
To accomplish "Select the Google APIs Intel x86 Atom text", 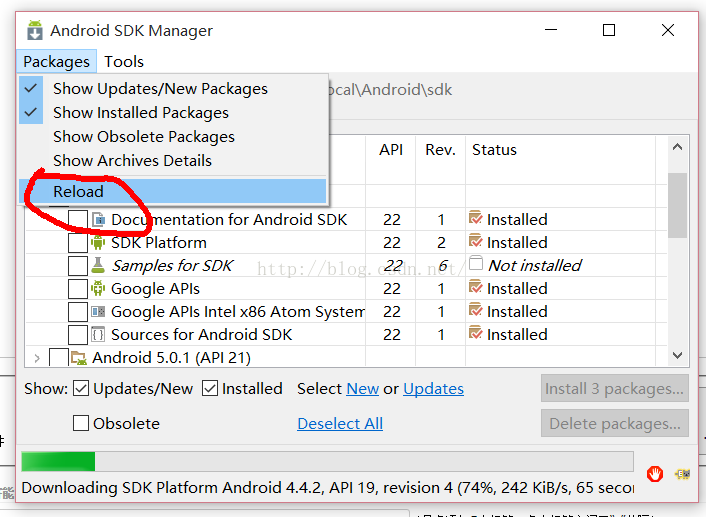I will point(238,312).
